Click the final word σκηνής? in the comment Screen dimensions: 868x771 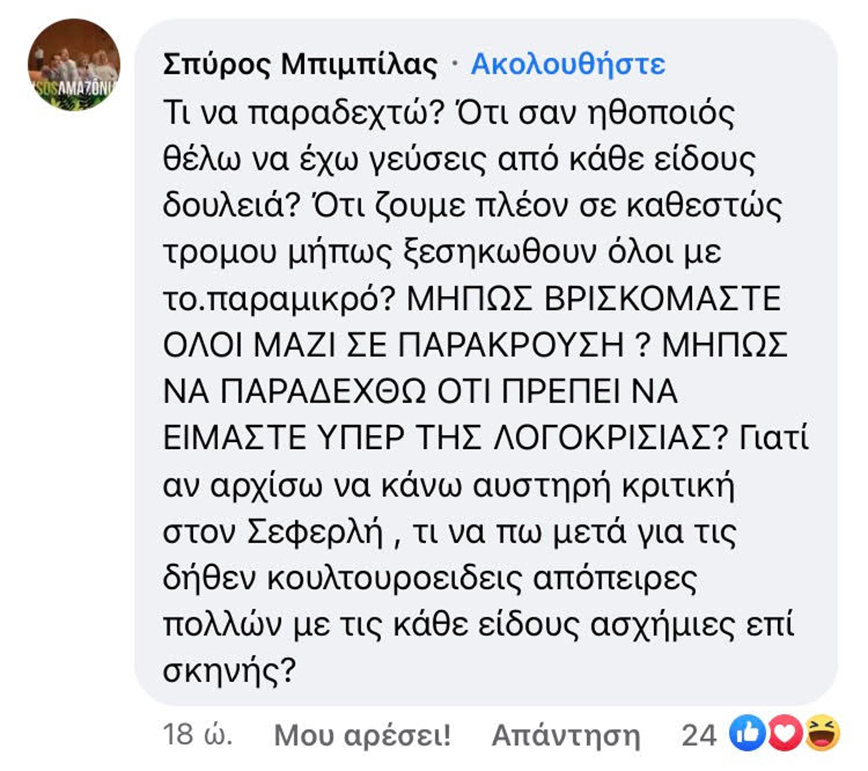229,666
